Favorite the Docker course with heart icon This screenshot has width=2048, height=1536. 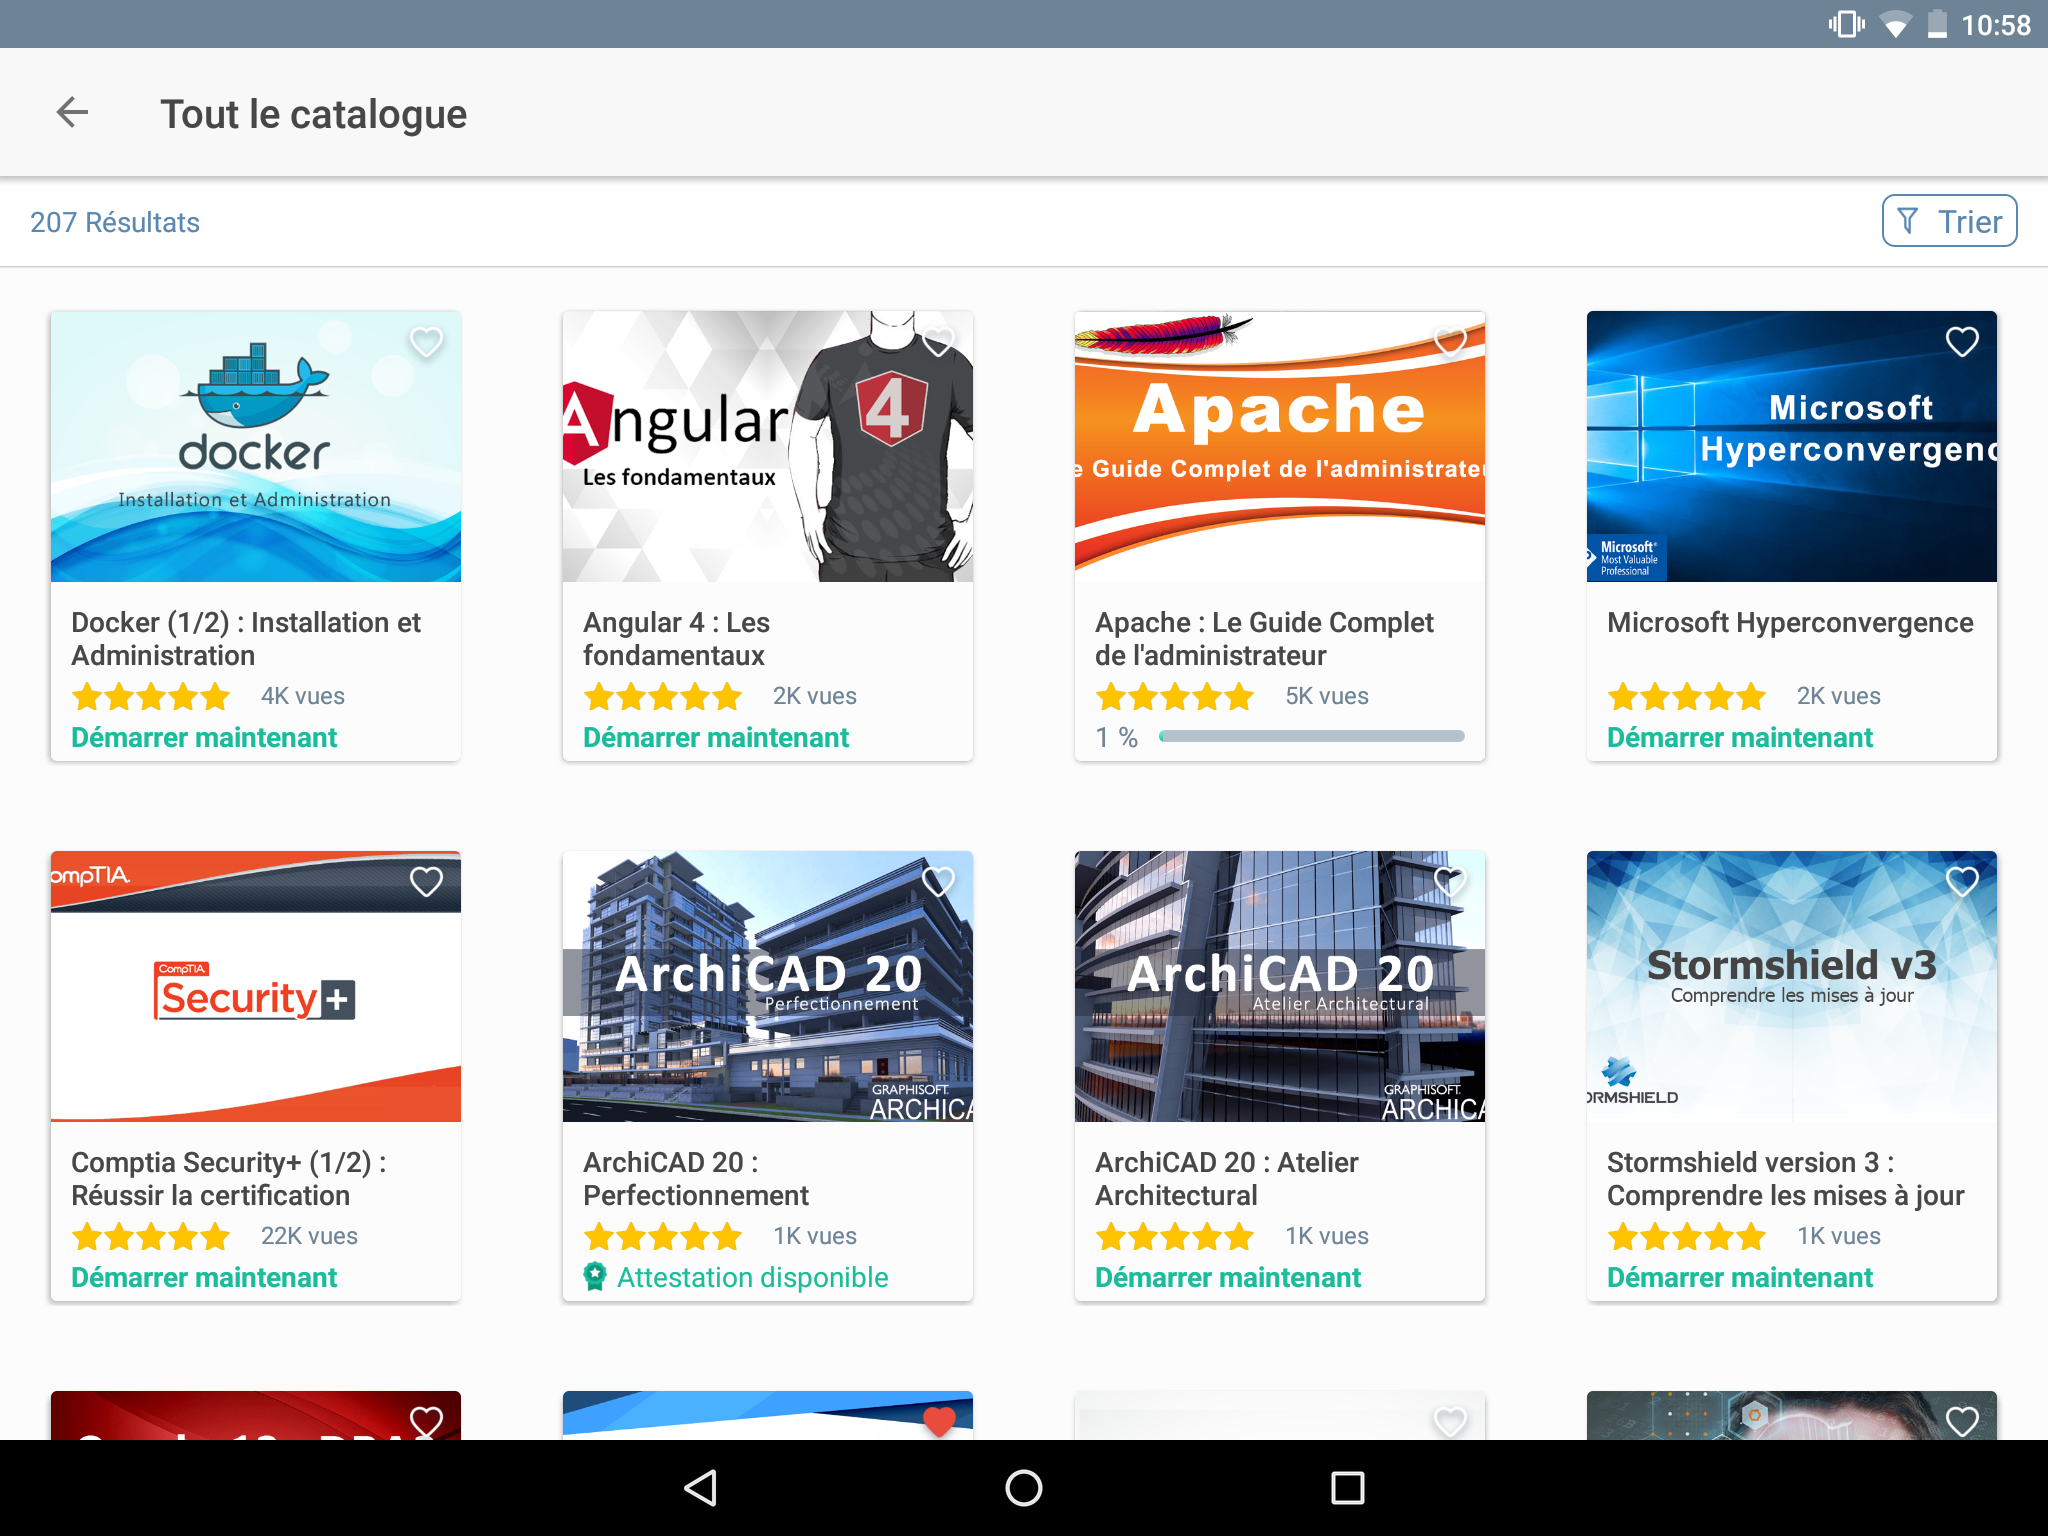pyautogui.click(x=427, y=342)
